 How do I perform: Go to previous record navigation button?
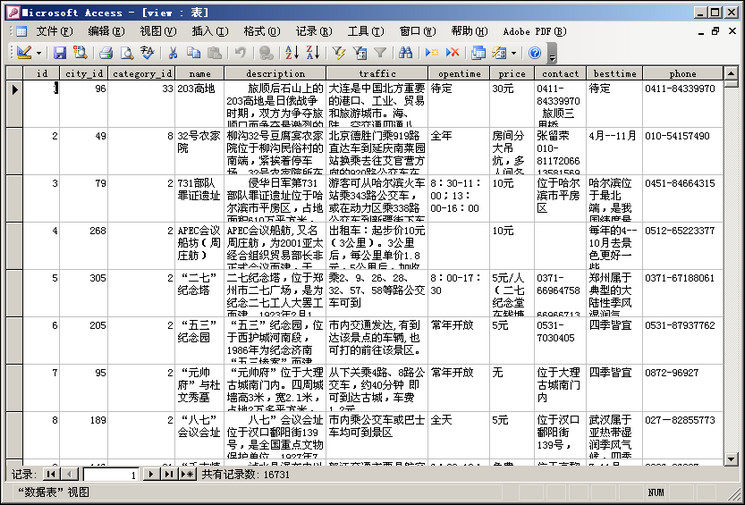69,474
